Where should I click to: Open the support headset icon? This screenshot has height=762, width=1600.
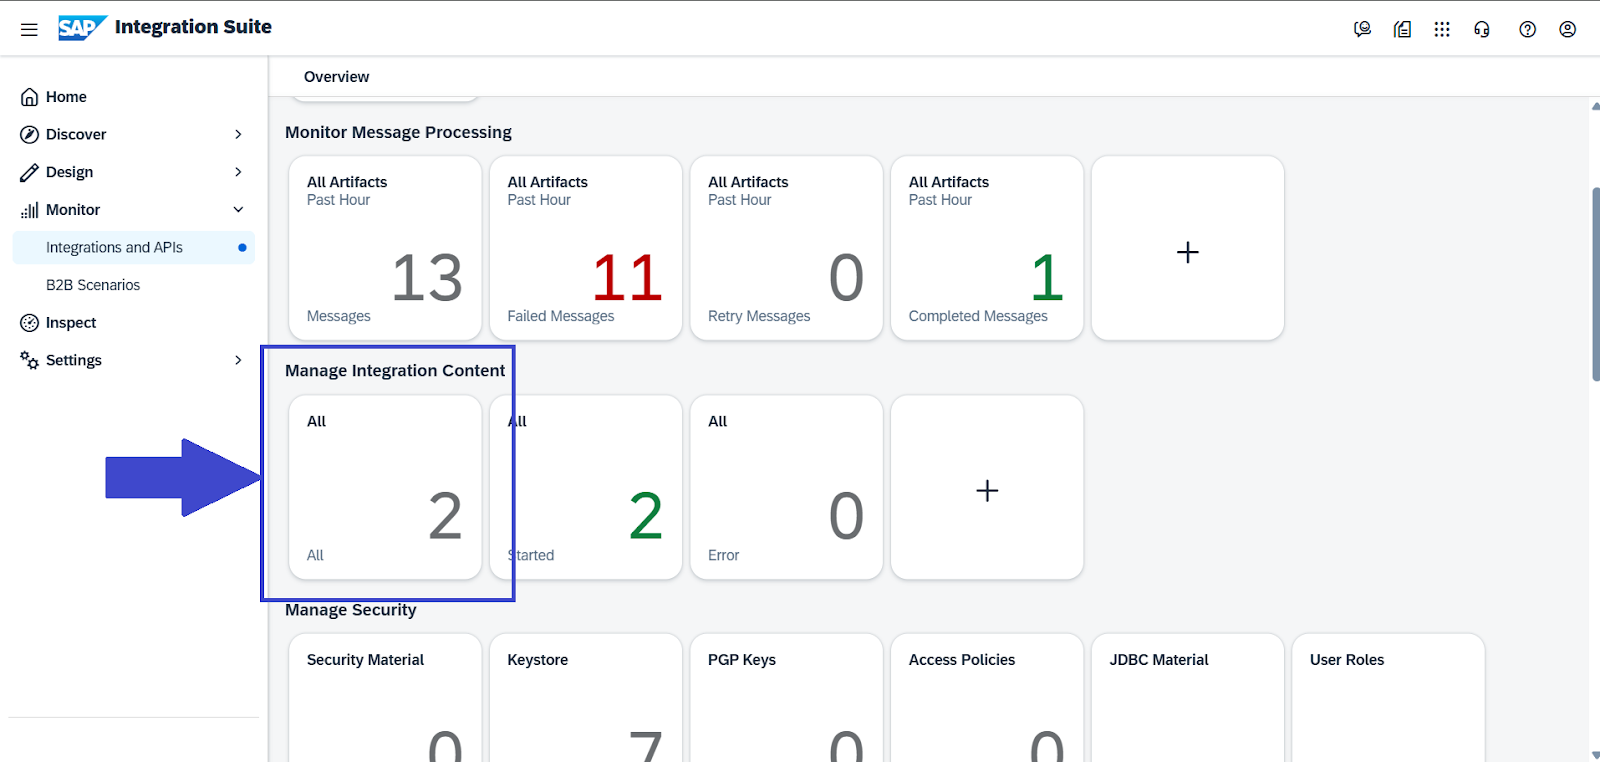pos(1482,29)
